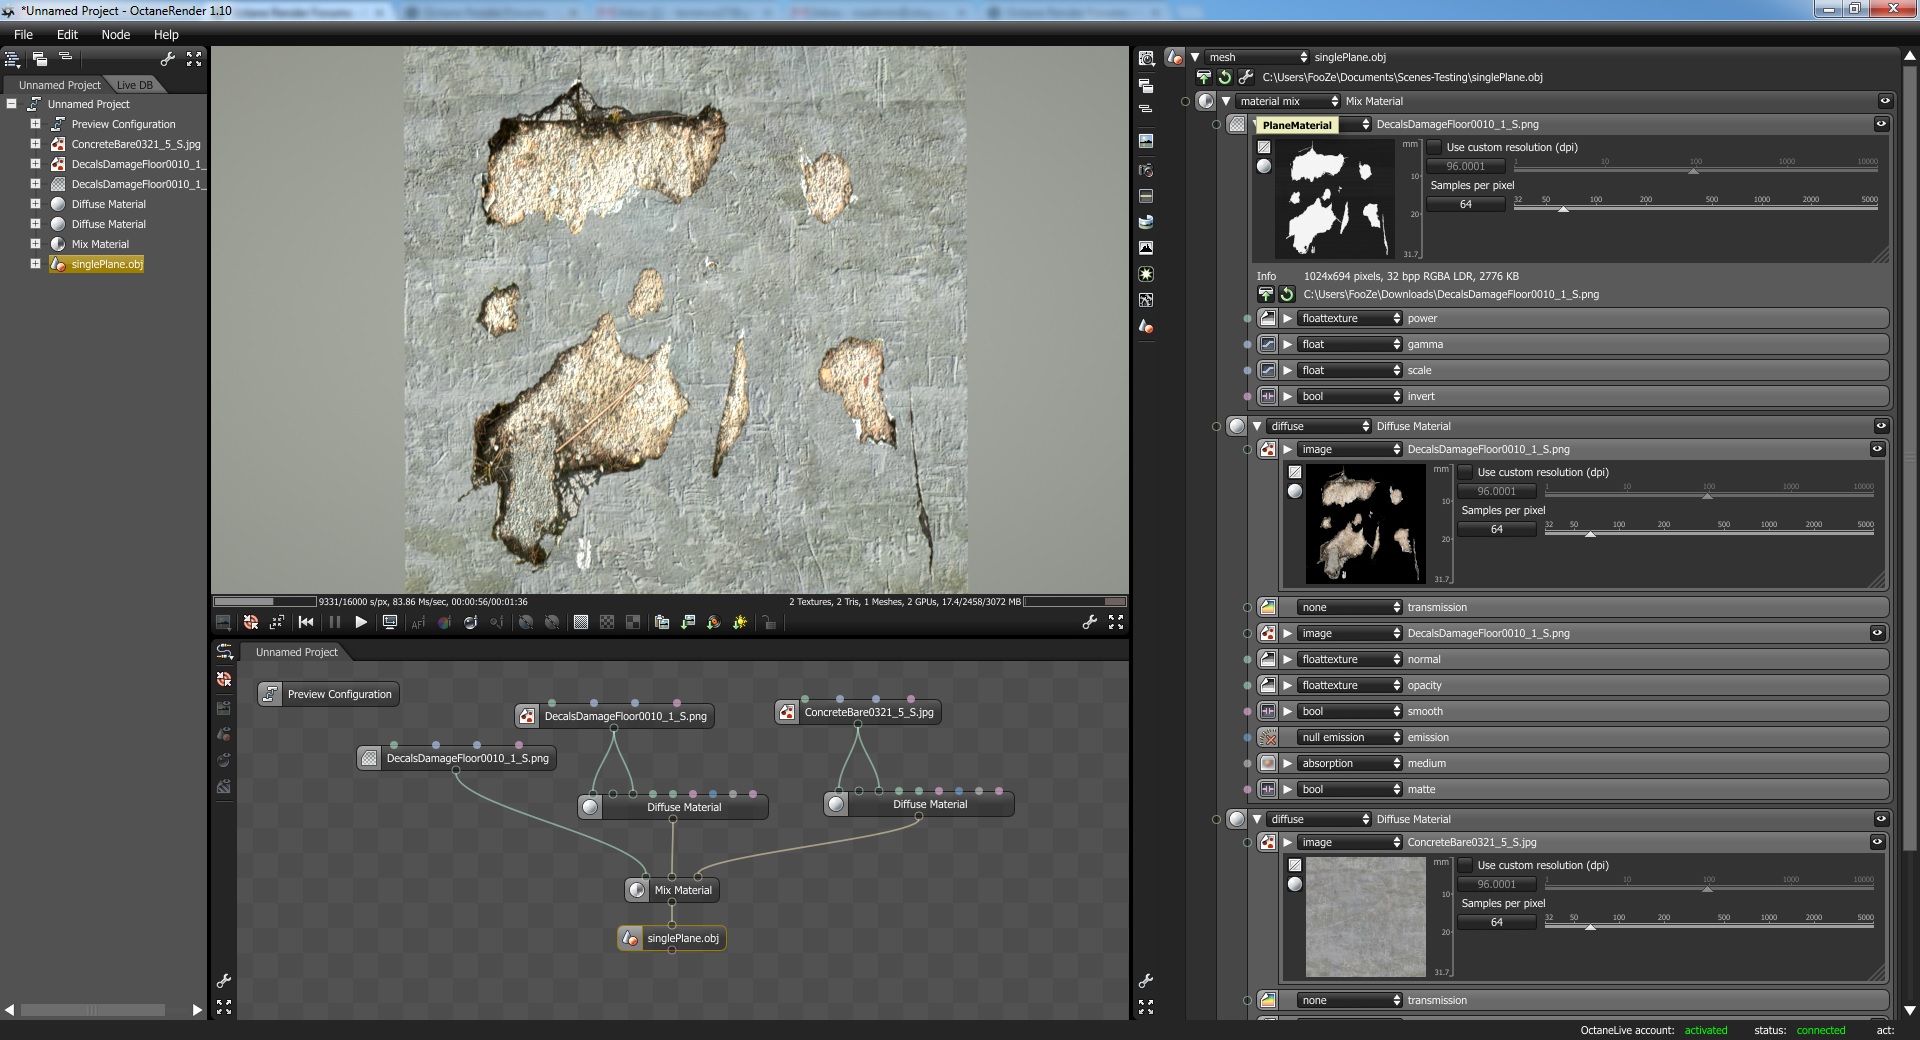
Task: Click the play render button
Action: tap(361, 622)
